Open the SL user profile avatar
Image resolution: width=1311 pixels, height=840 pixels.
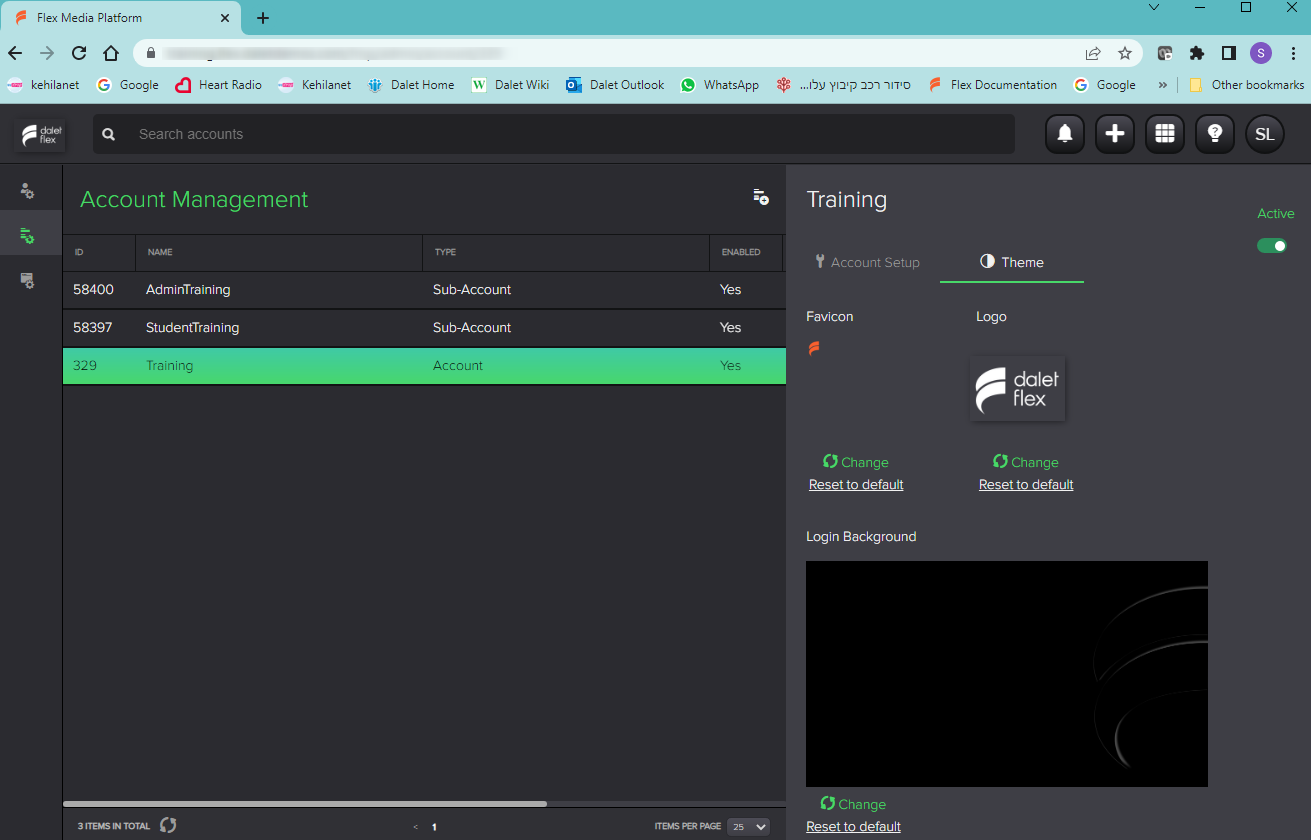coord(1265,134)
